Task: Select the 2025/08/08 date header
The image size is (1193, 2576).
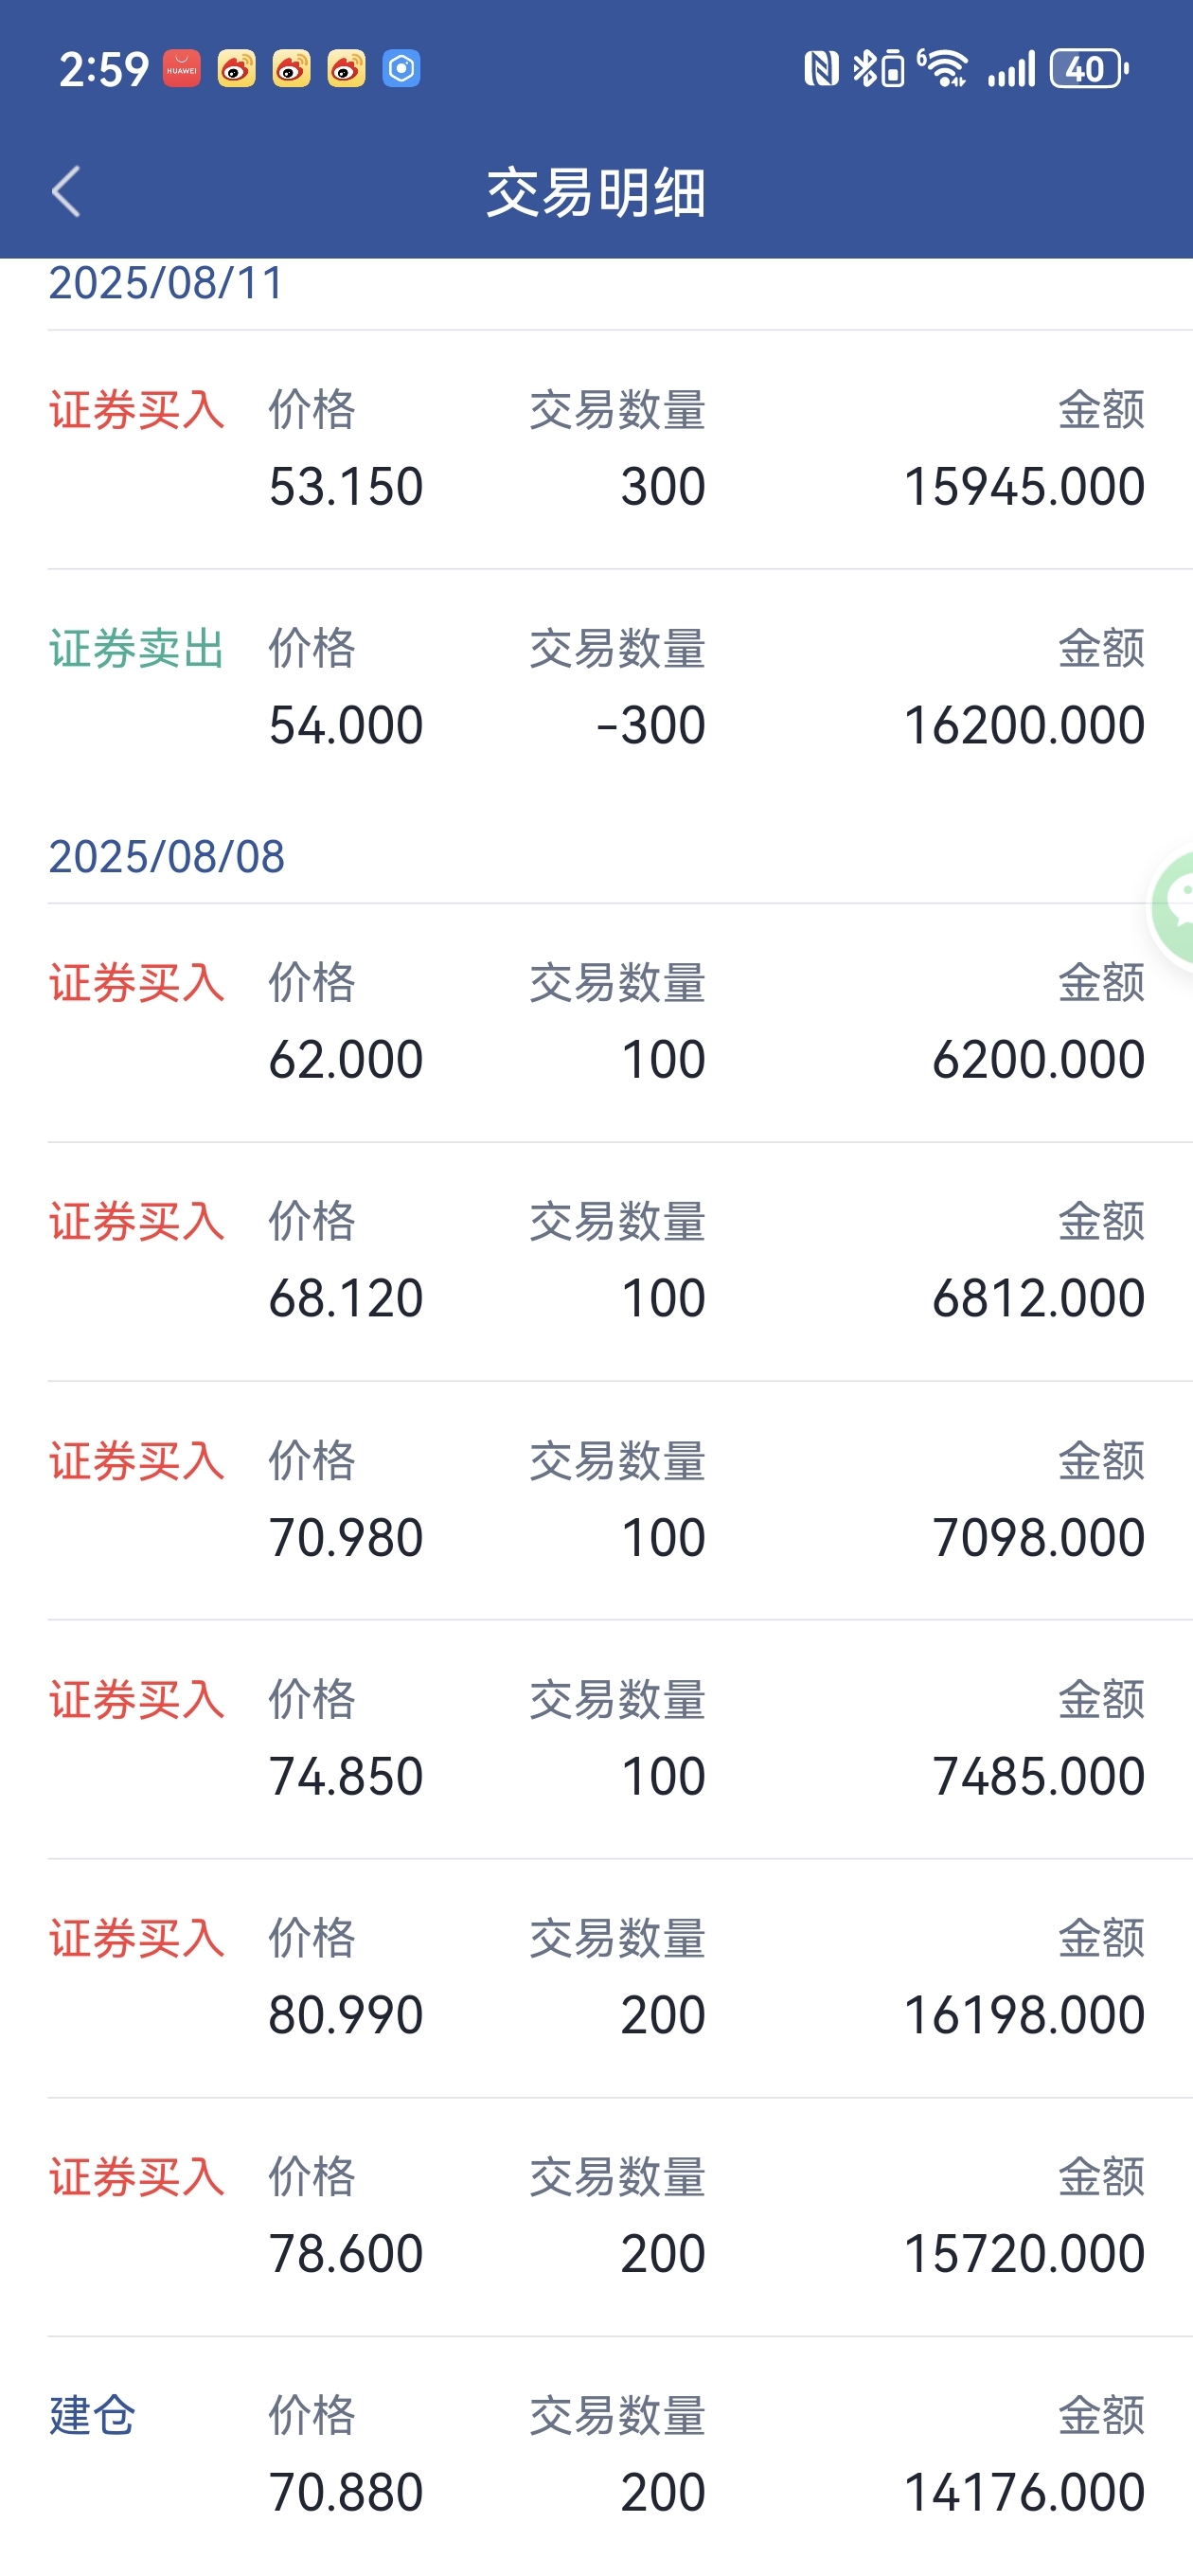Action: [x=167, y=857]
